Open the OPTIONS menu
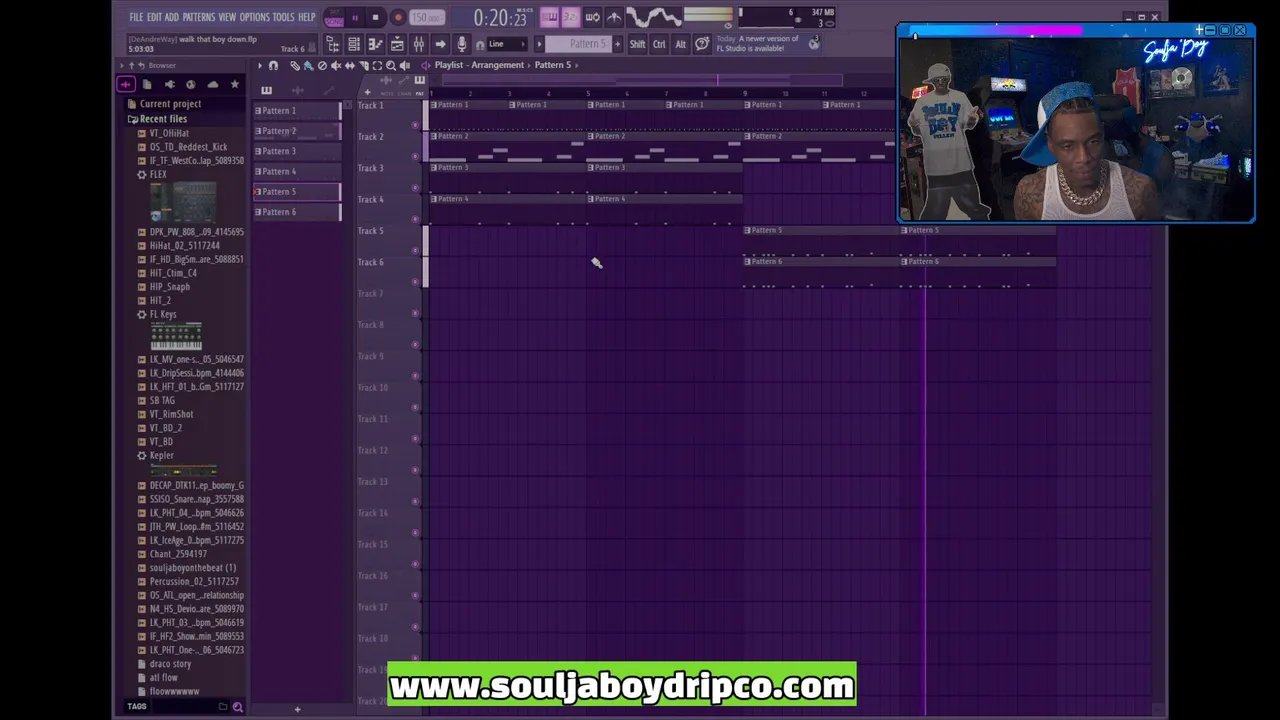1280x720 pixels. click(255, 17)
